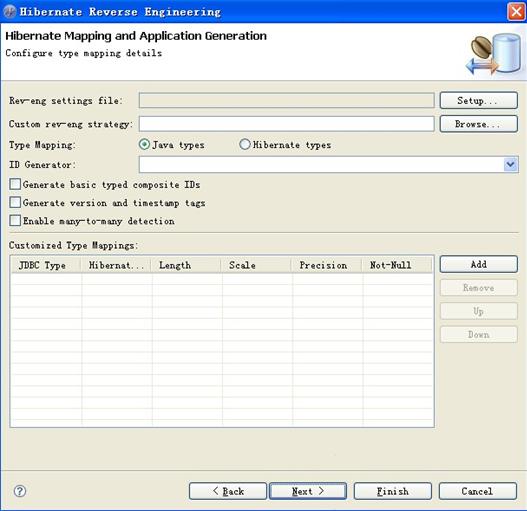Select the Hibernate types radio button
Viewport: 527px width, 511px height.
click(x=244, y=145)
